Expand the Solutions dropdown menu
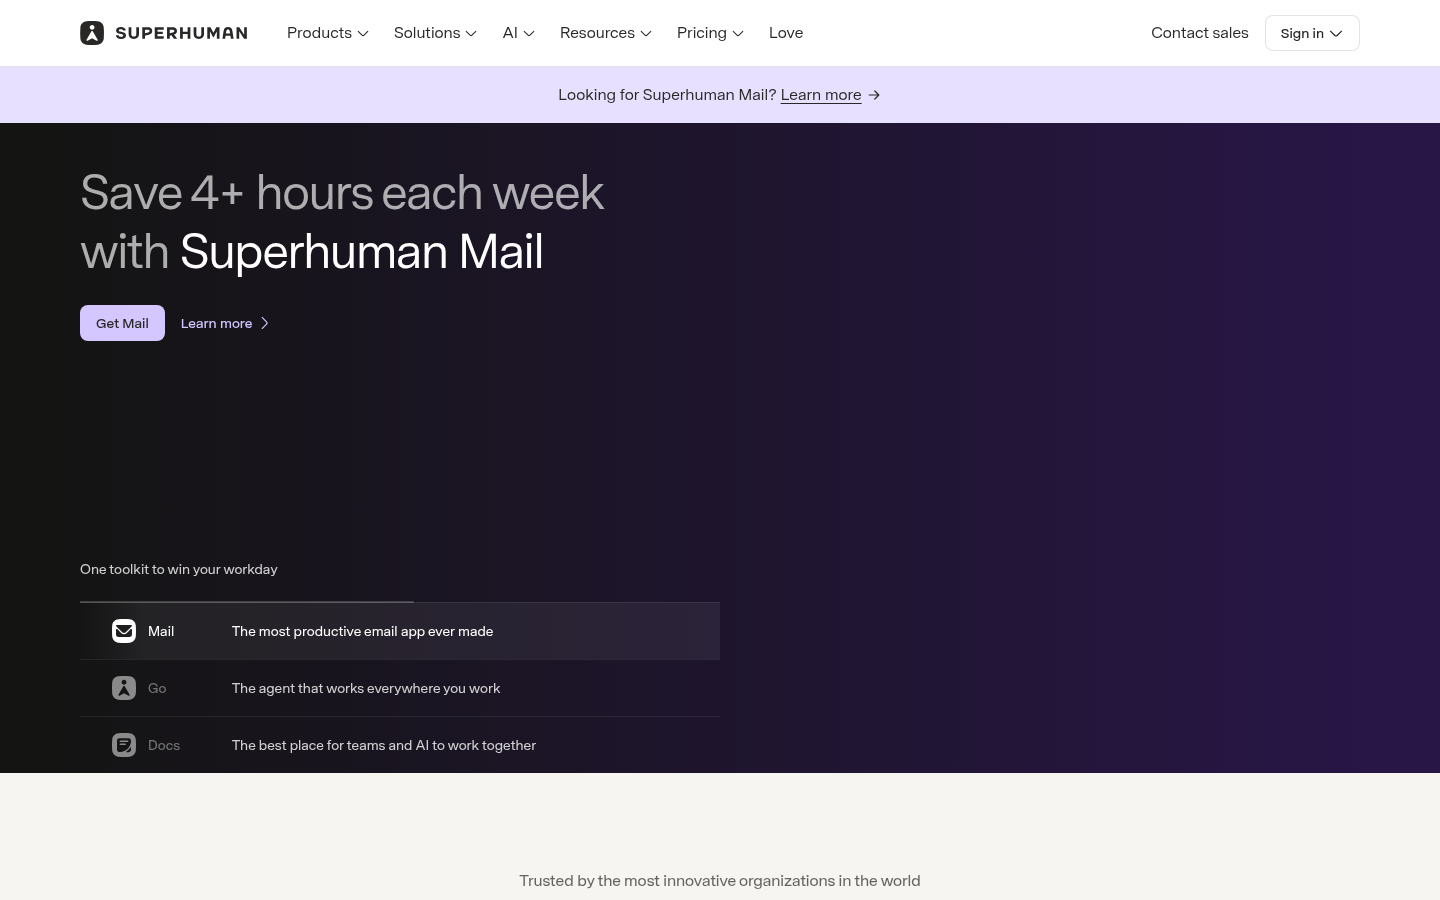 tap(435, 33)
